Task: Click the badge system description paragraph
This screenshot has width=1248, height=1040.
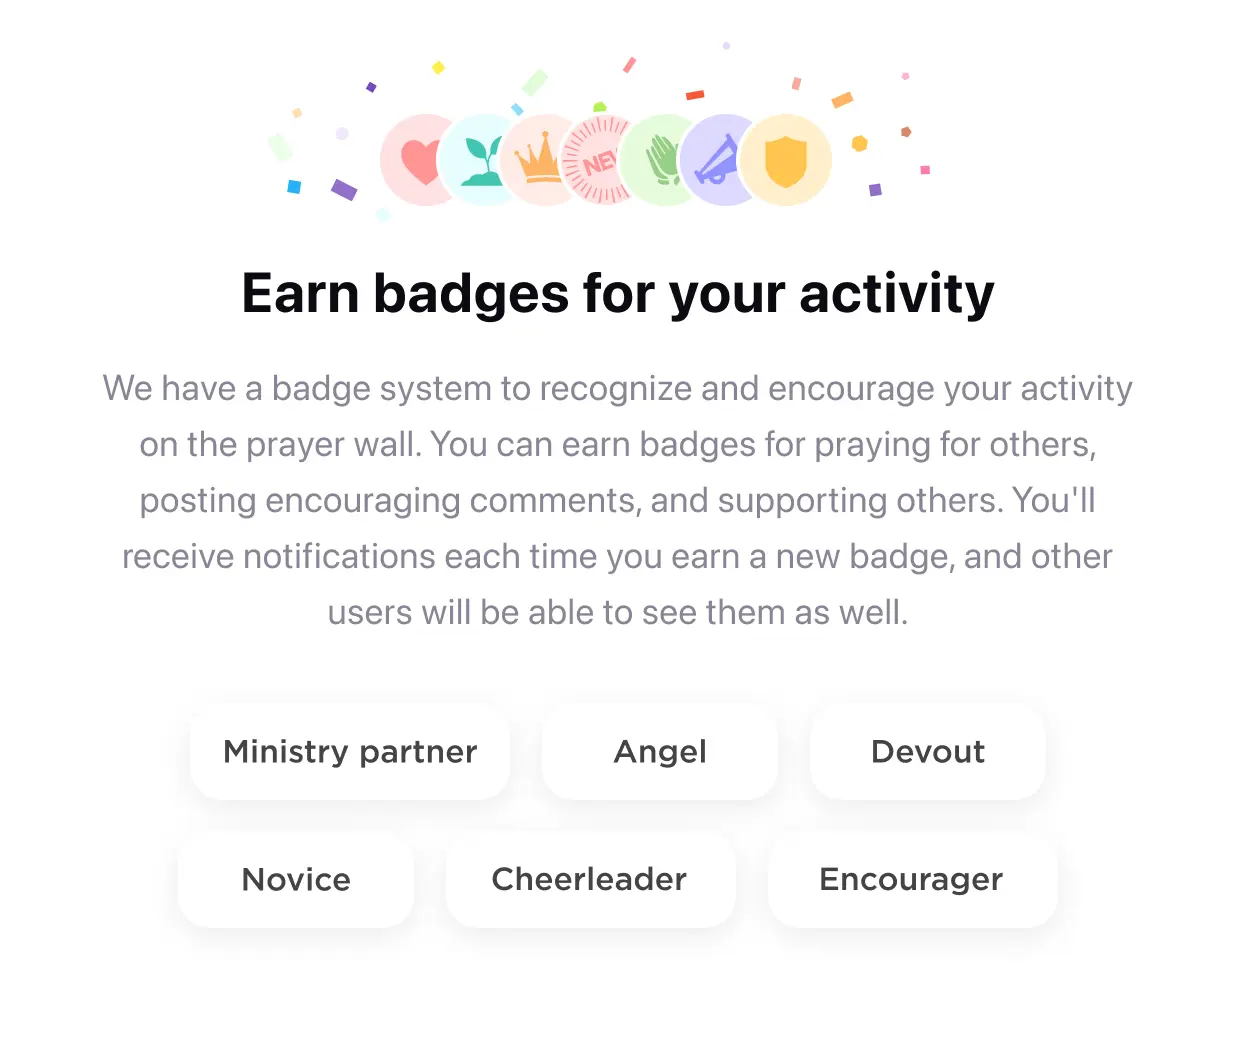Action: [x=618, y=500]
